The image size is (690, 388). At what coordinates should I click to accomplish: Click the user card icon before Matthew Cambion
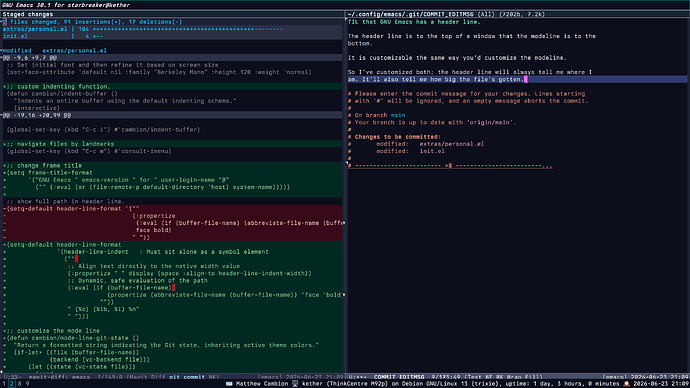[x=229, y=384]
